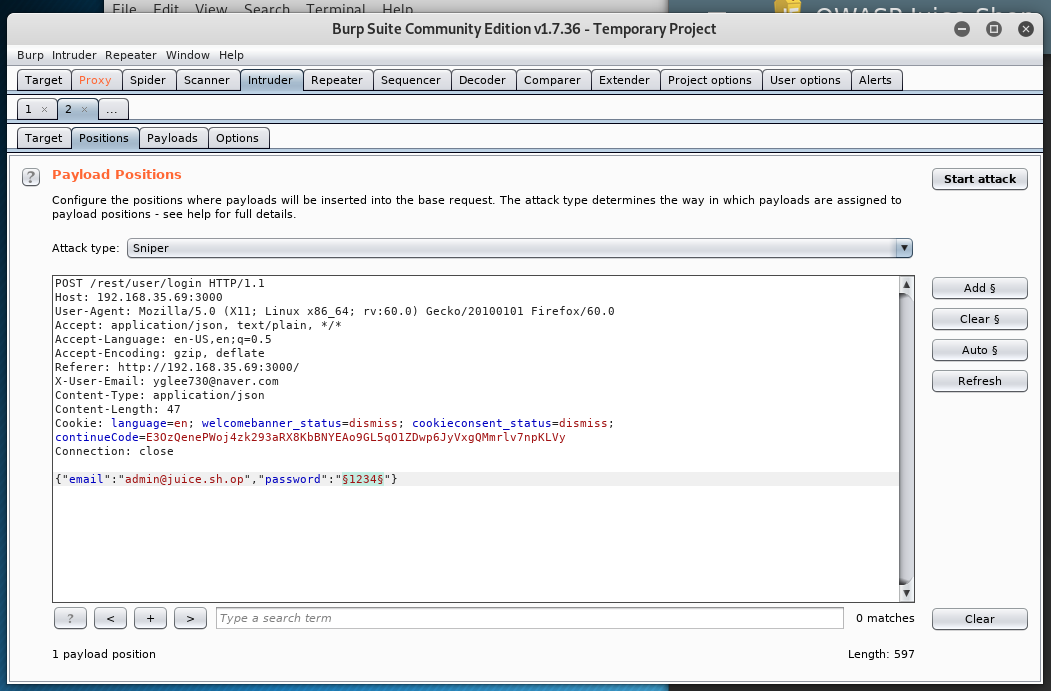Switch to the Scanner tab
1051x691 pixels.
click(206, 80)
